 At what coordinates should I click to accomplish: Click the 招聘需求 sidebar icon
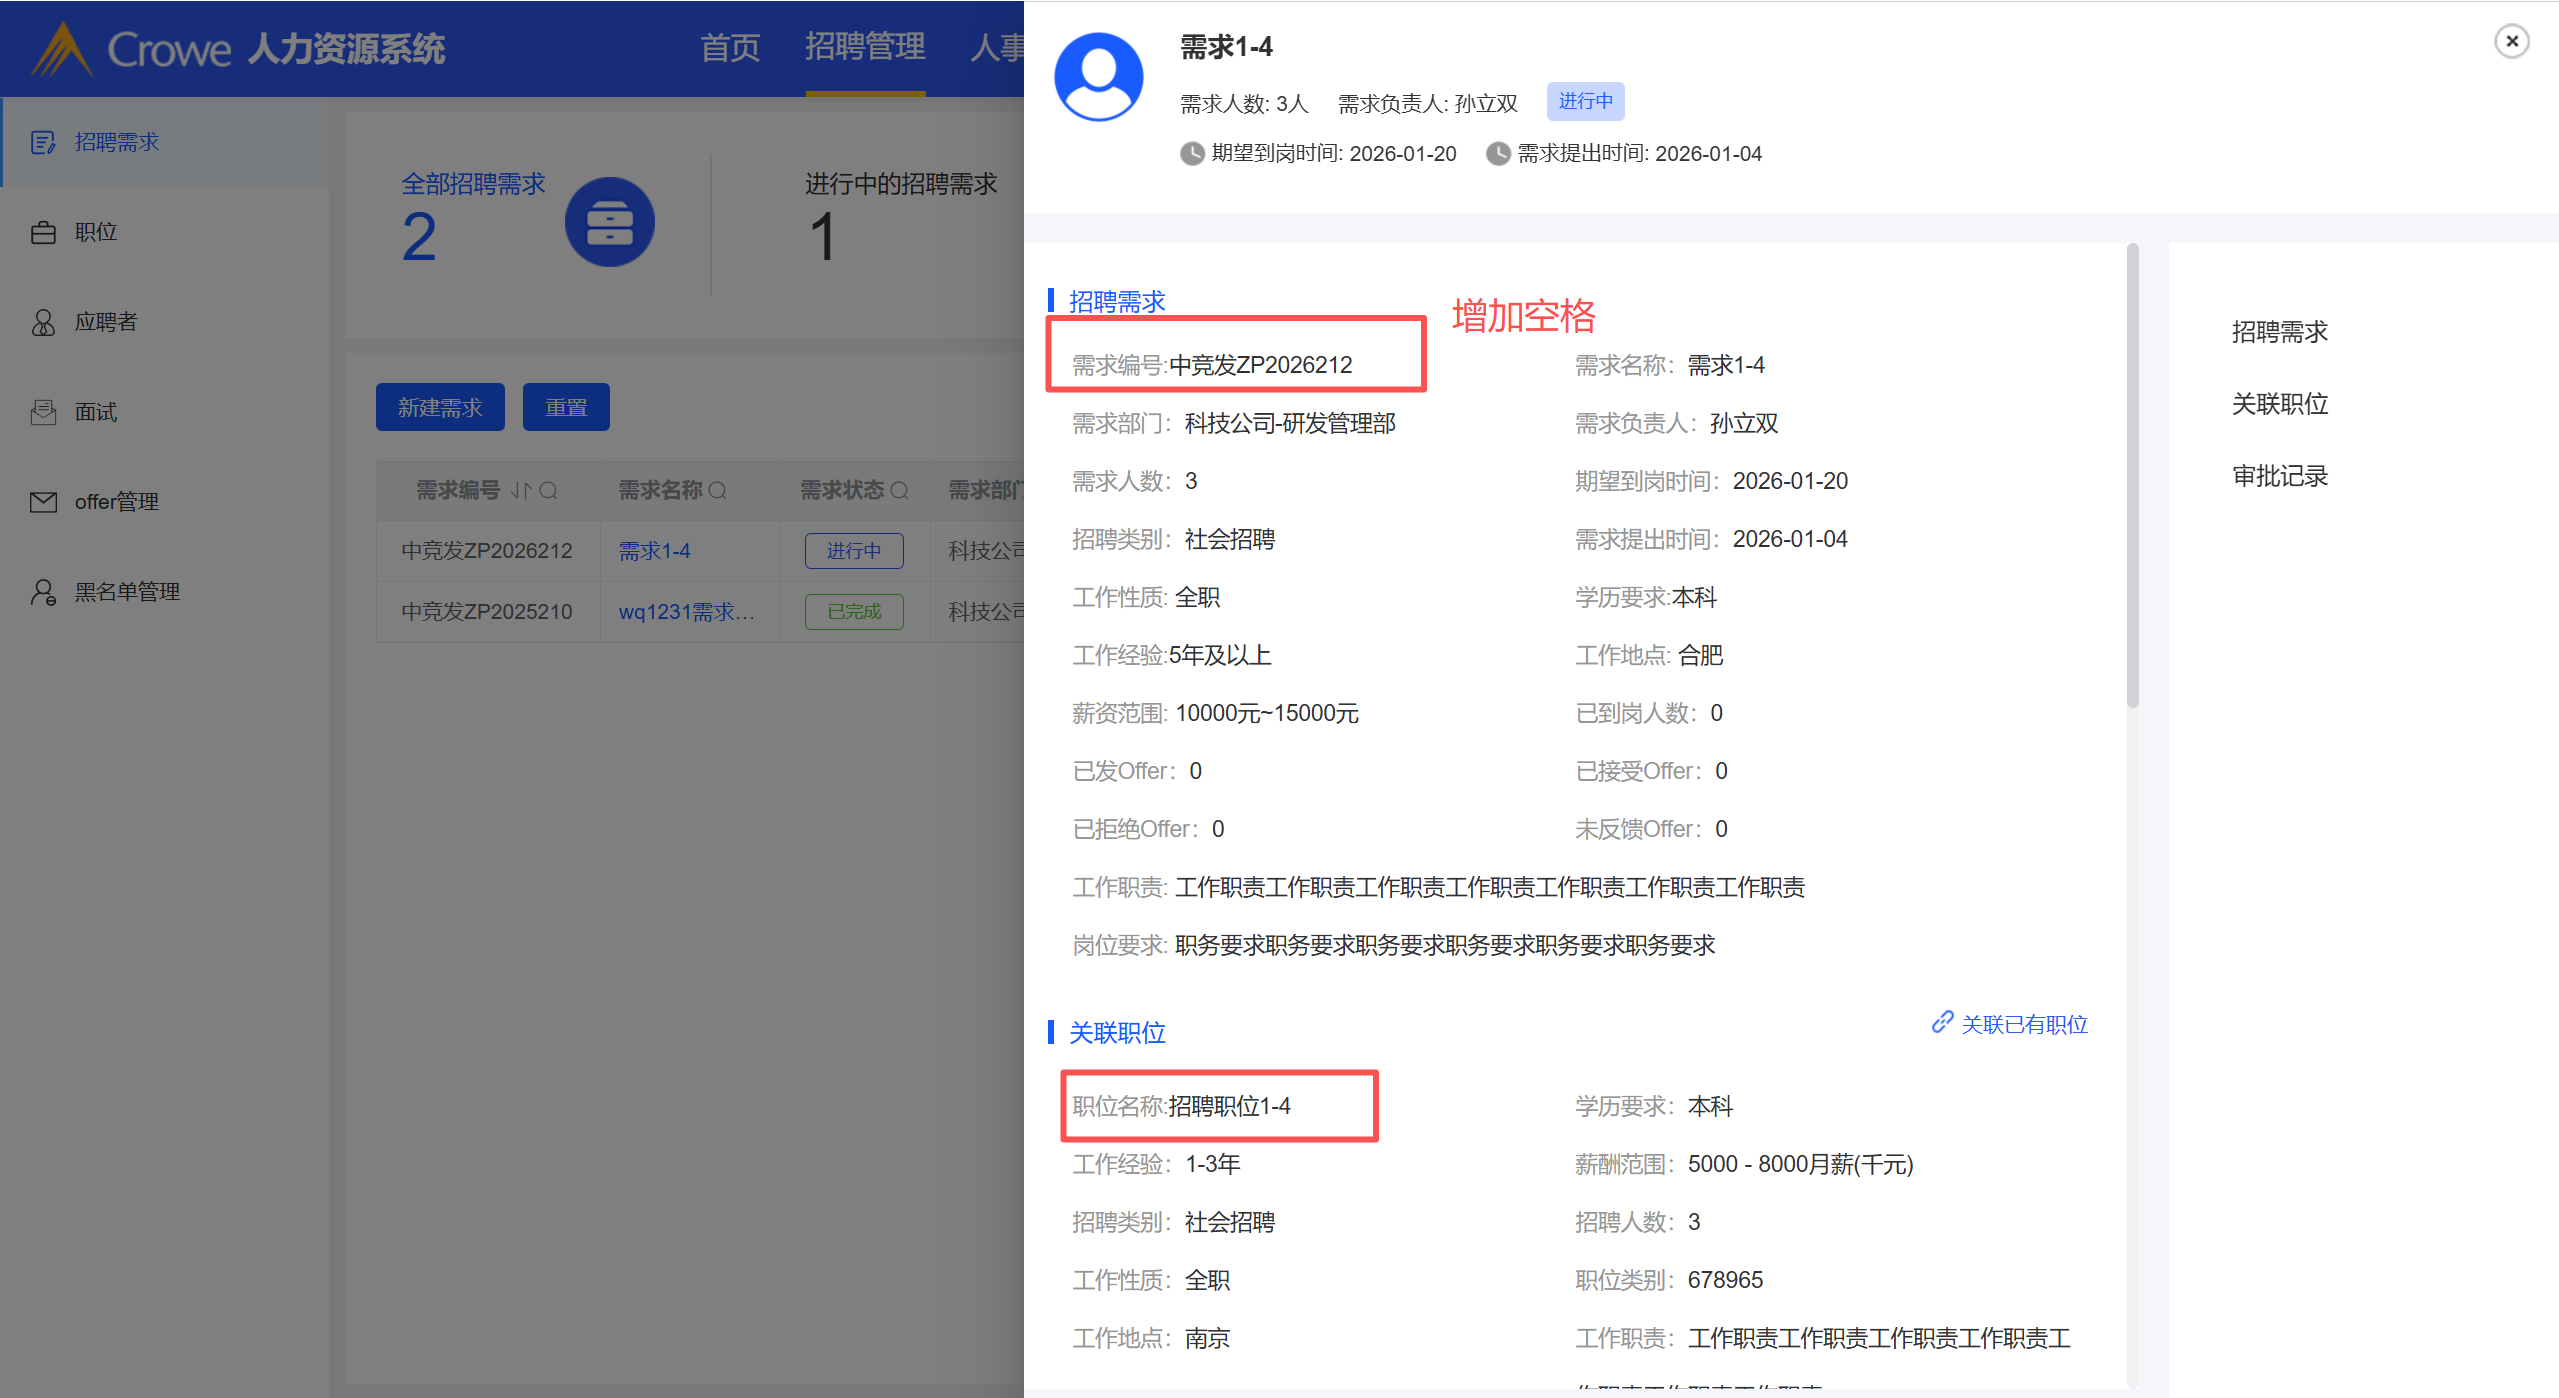43,143
